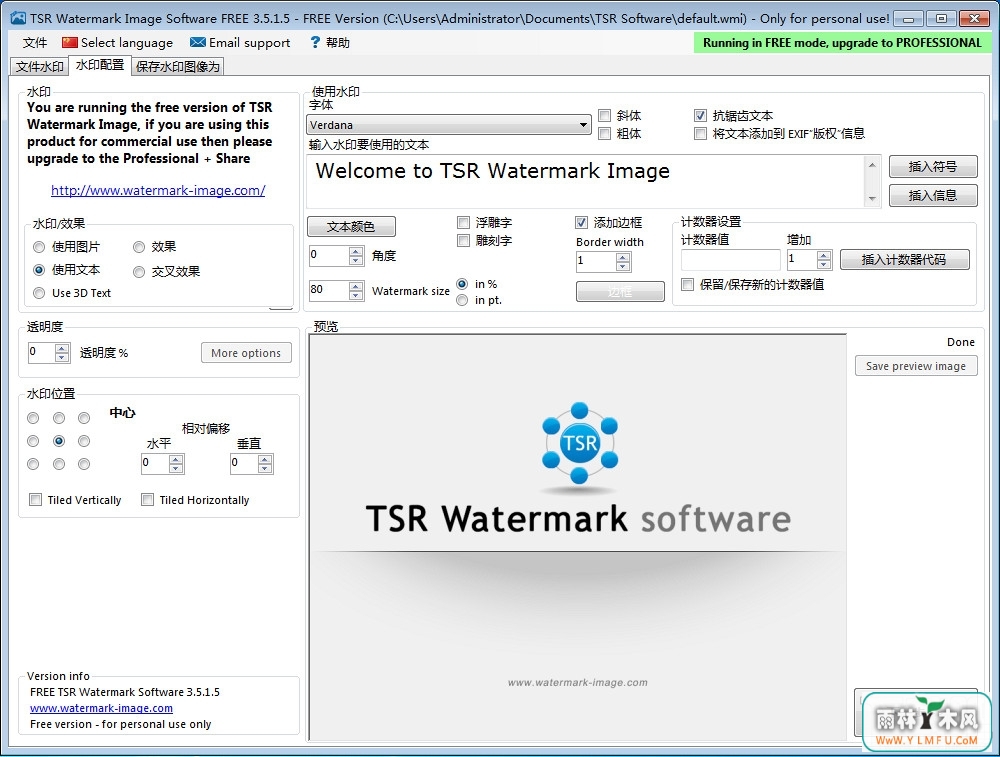Select the in % size radio button
This screenshot has width=1000, height=757.
point(462,284)
